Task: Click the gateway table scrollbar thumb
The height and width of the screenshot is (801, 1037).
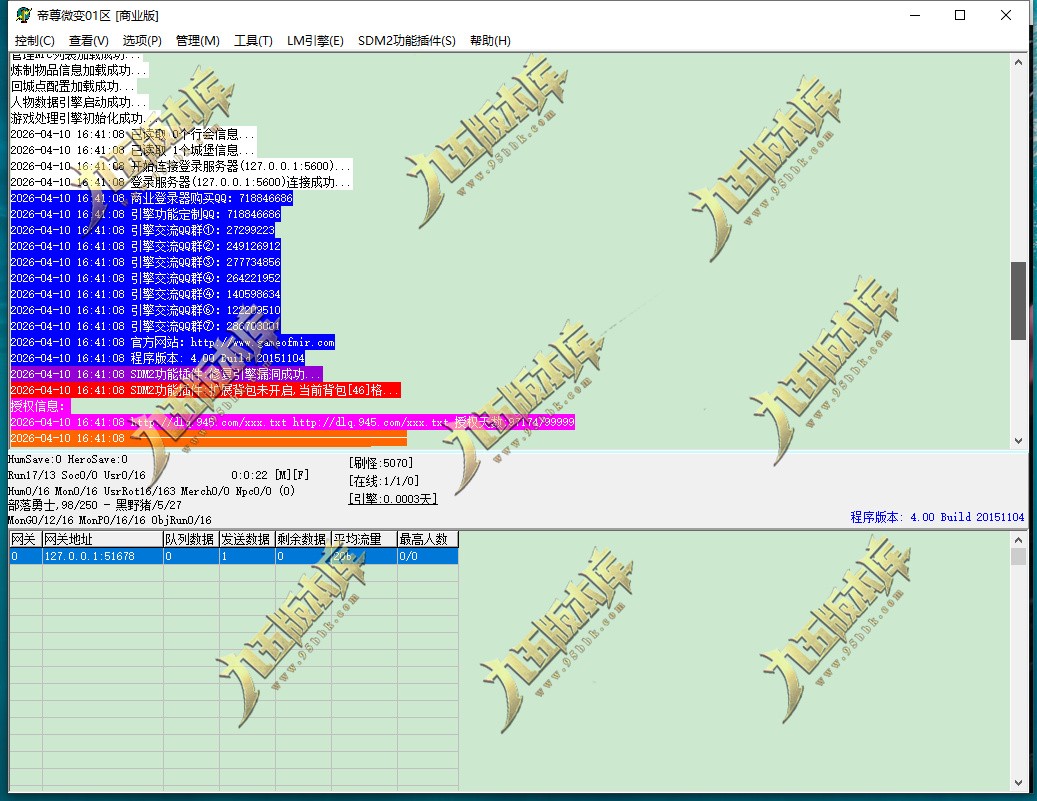Action: (1018, 556)
